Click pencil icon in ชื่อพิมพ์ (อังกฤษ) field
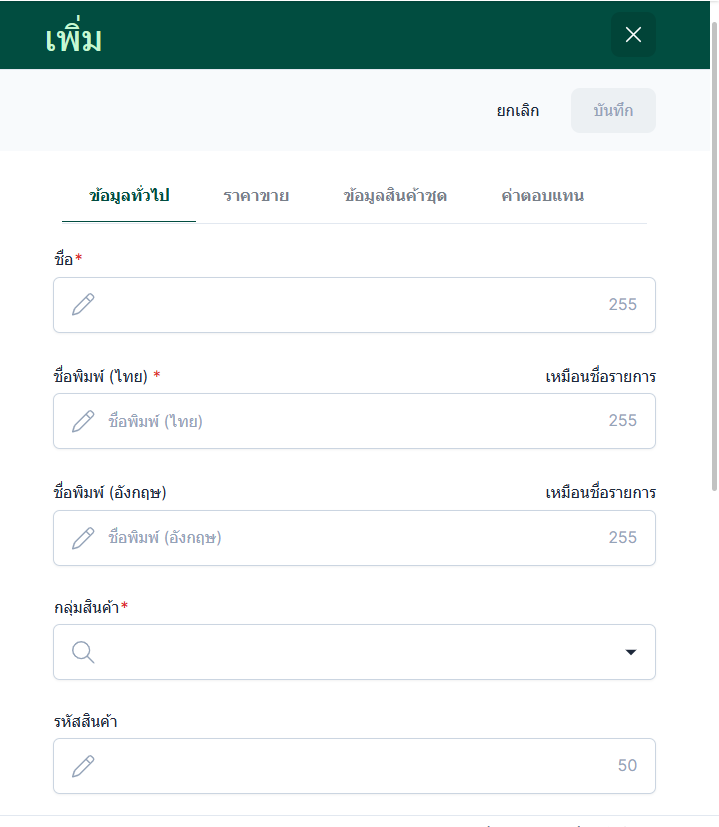This screenshot has height=827, width=719. click(83, 538)
